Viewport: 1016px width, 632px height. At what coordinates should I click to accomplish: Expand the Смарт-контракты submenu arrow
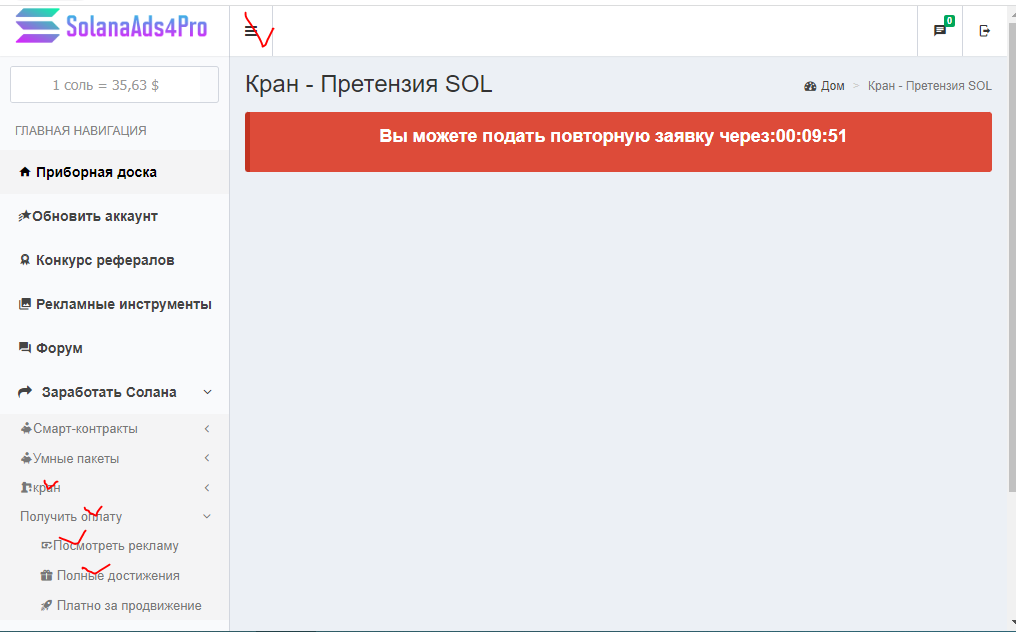coord(207,428)
